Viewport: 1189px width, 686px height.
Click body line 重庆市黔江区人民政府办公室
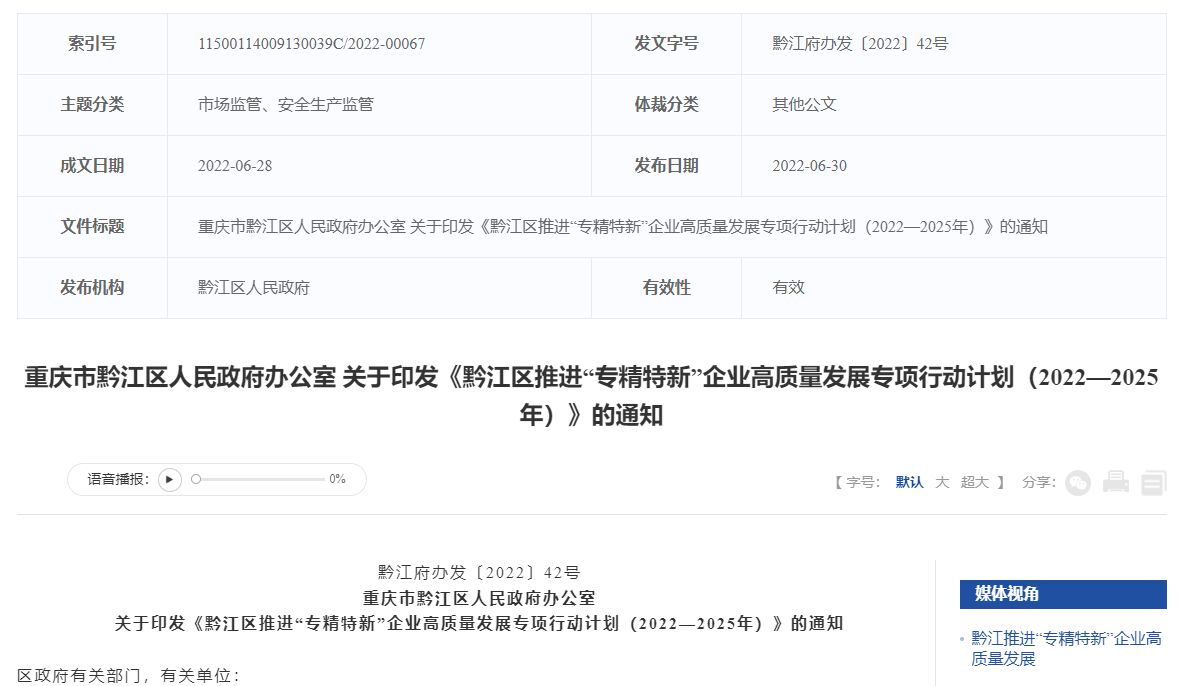point(478,598)
